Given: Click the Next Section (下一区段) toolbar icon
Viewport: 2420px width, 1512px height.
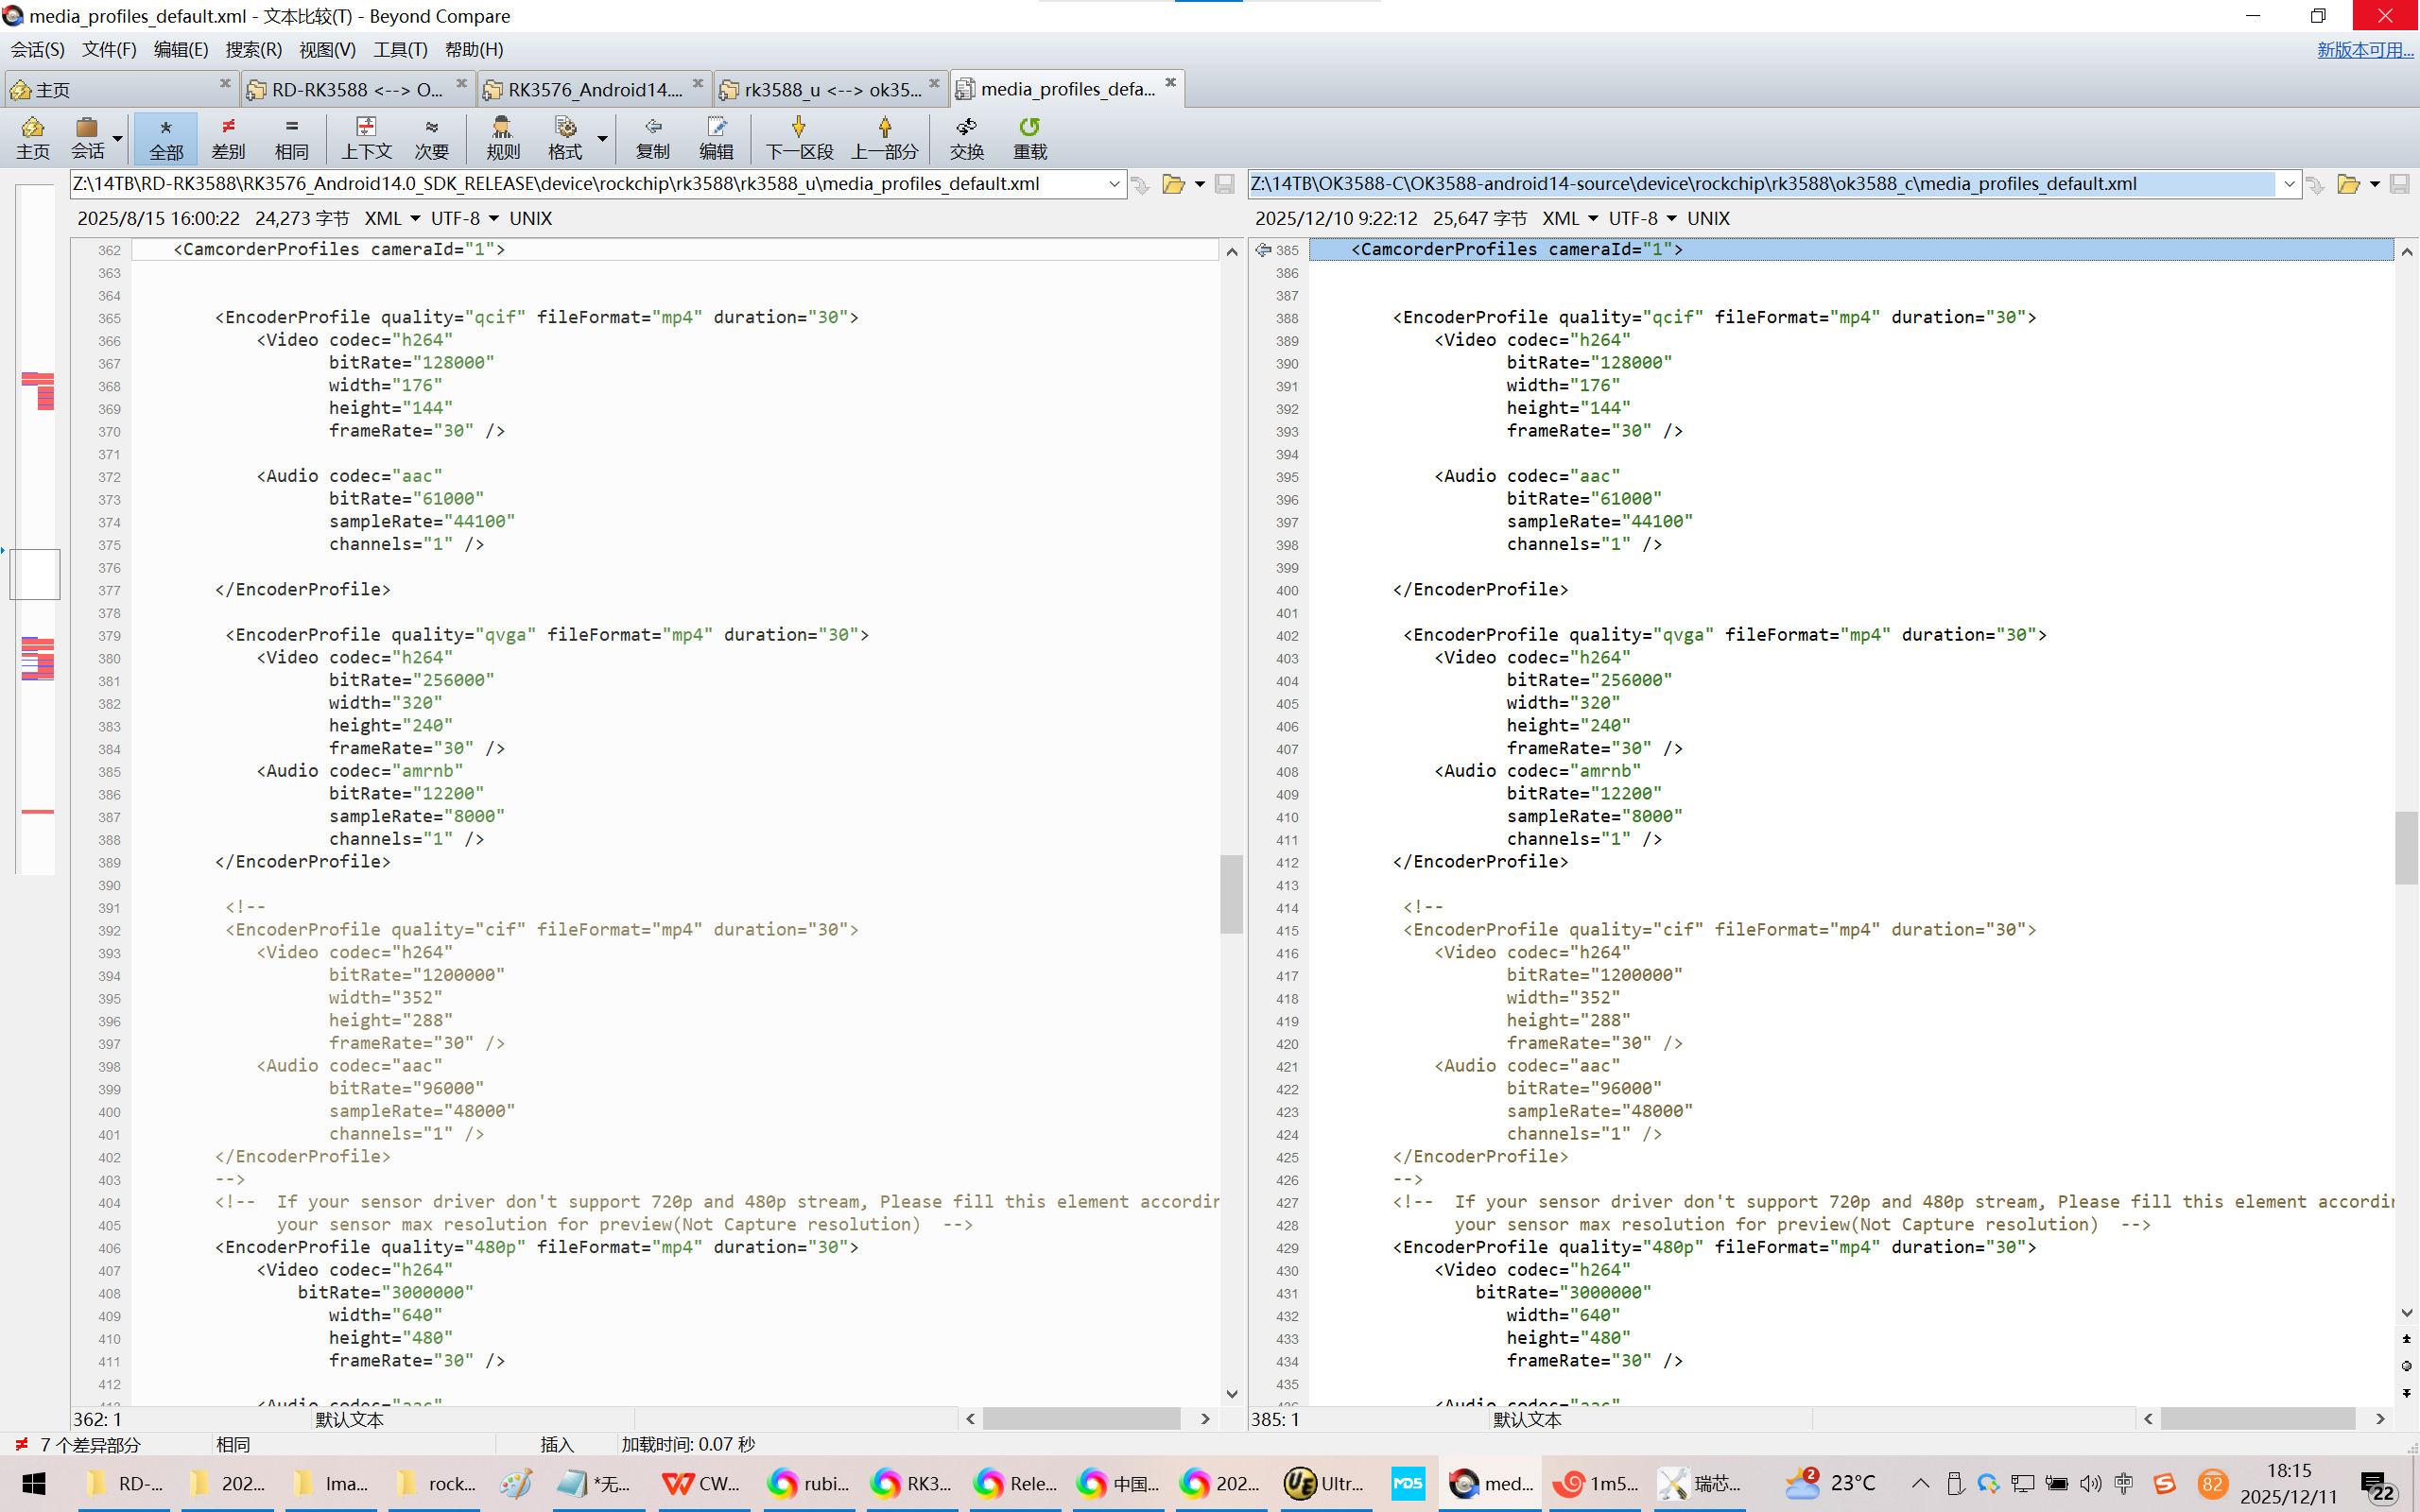Looking at the screenshot, I should tap(798, 128).
